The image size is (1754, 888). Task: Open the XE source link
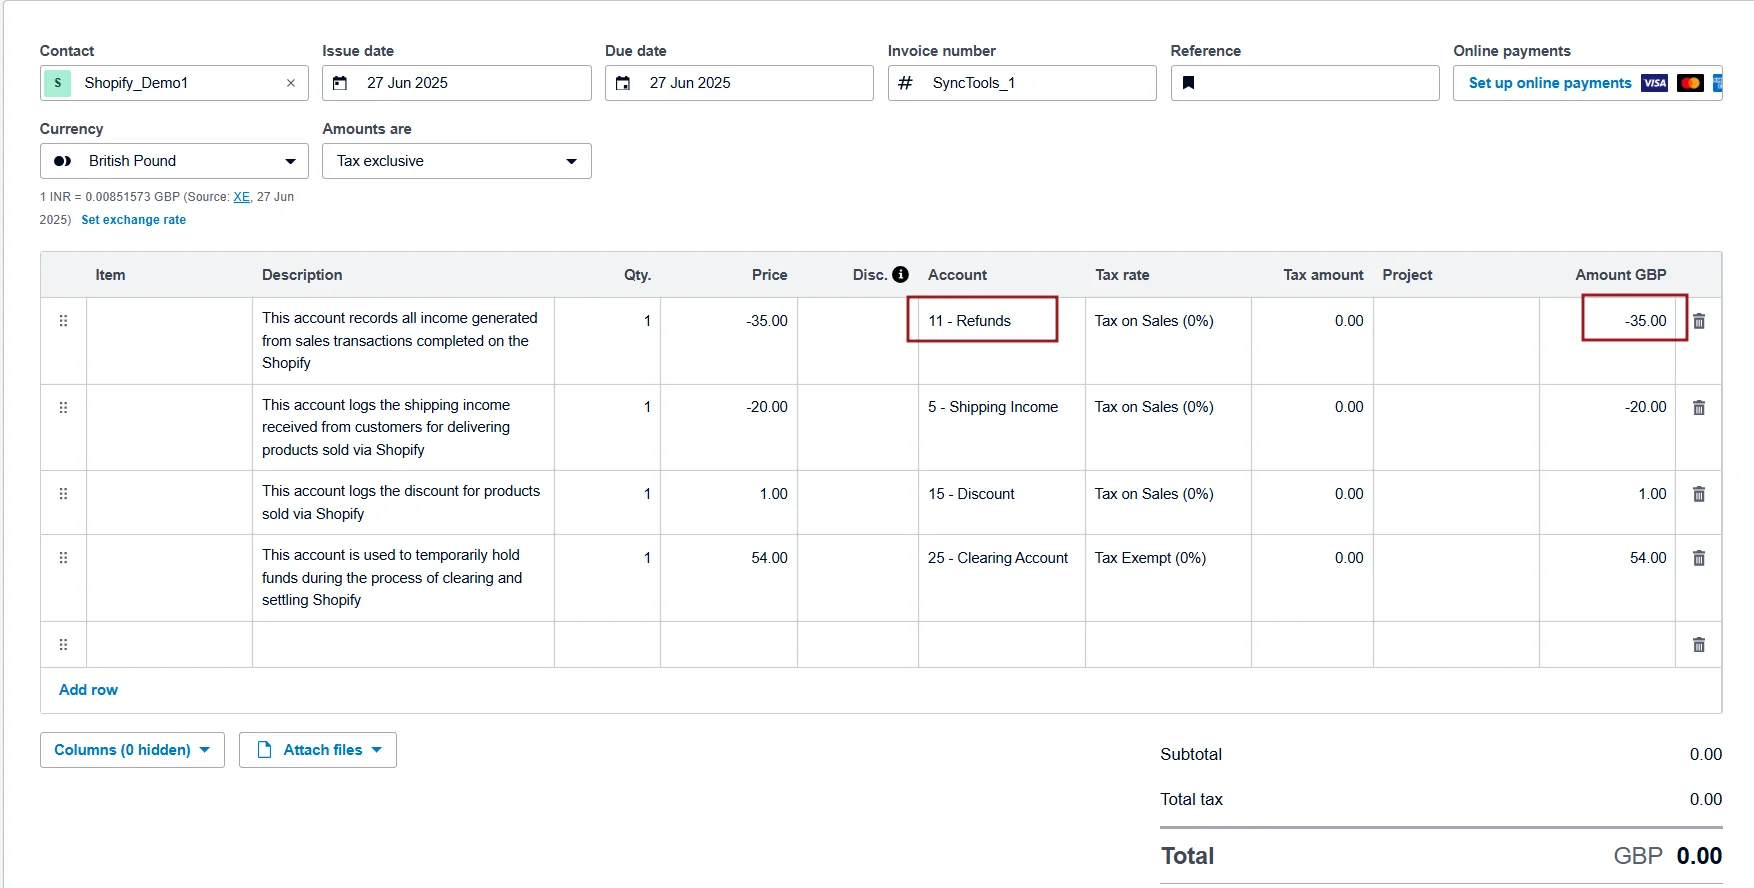point(241,197)
